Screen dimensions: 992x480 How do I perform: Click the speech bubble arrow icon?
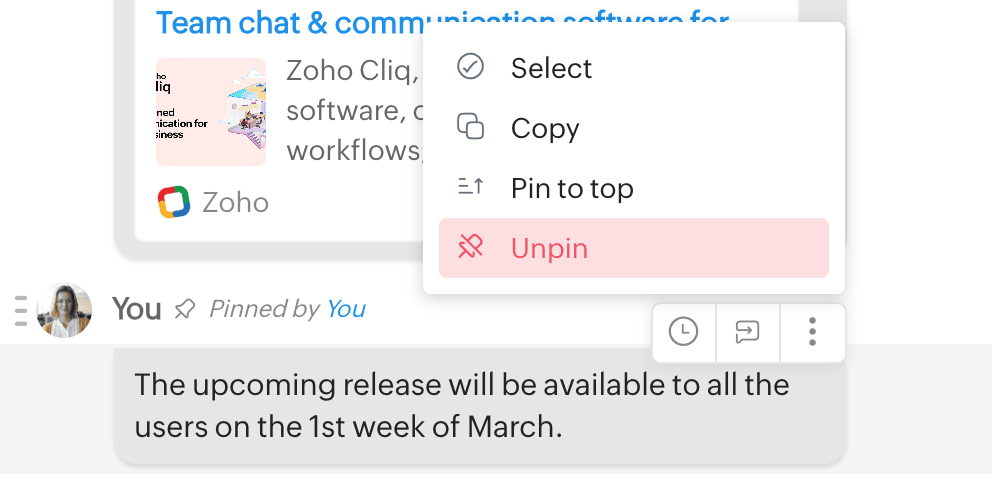click(x=748, y=332)
